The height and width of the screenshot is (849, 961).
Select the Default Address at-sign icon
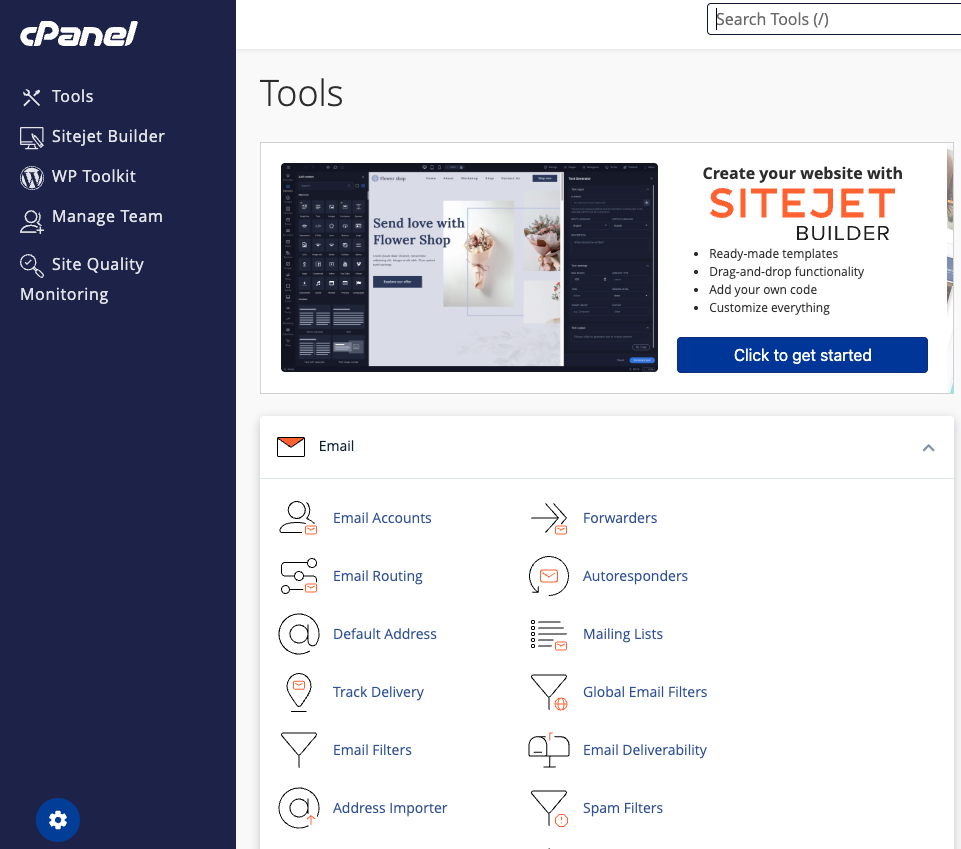(x=299, y=634)
